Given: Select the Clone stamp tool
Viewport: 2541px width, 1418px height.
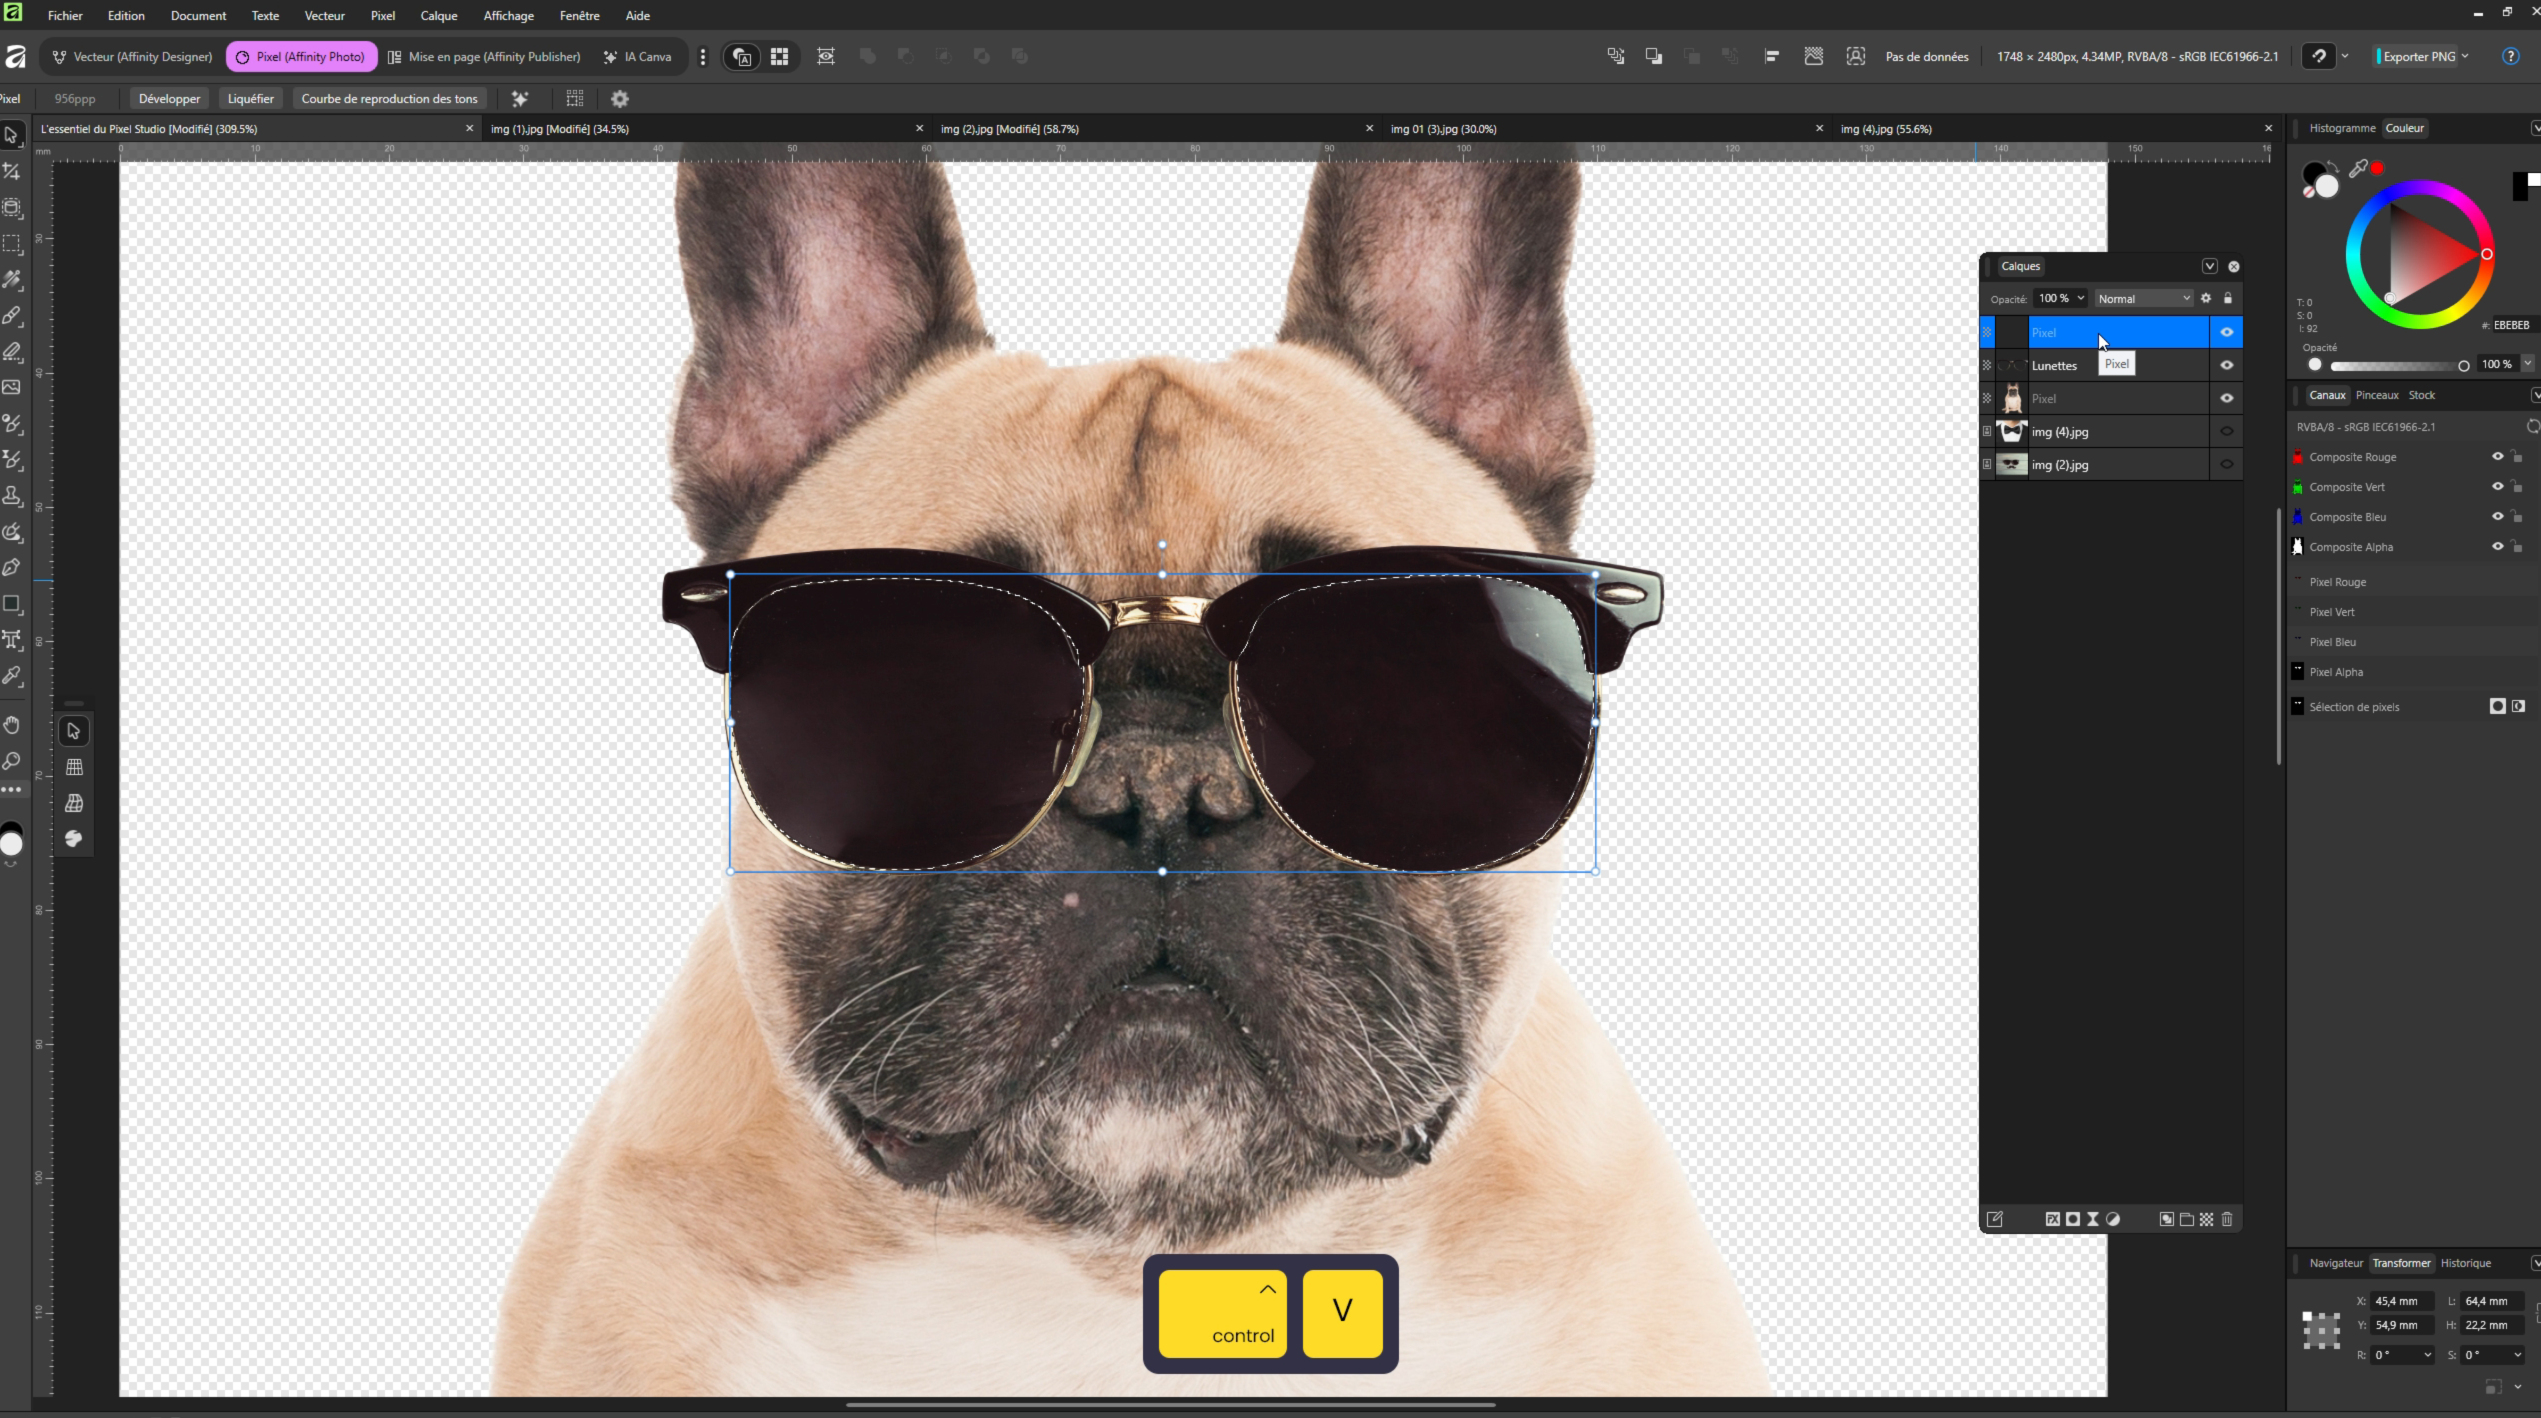Looking at the screenshot, I should [x=12, y=496].
